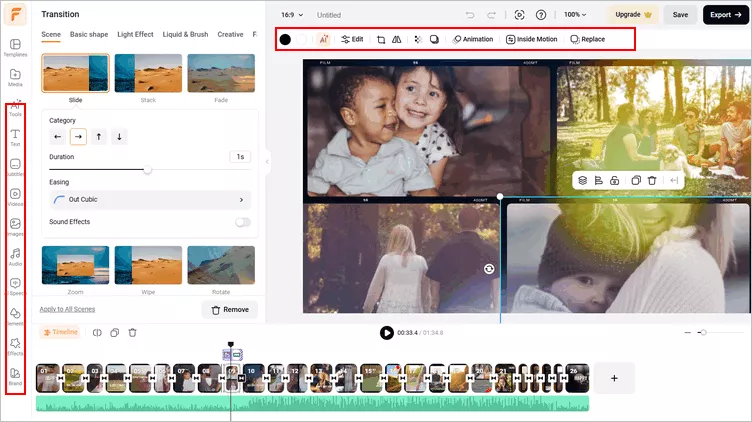Viewport: 752px width, 422px height.
Task: Click the Duration slider handle
Action: [148, 169]
